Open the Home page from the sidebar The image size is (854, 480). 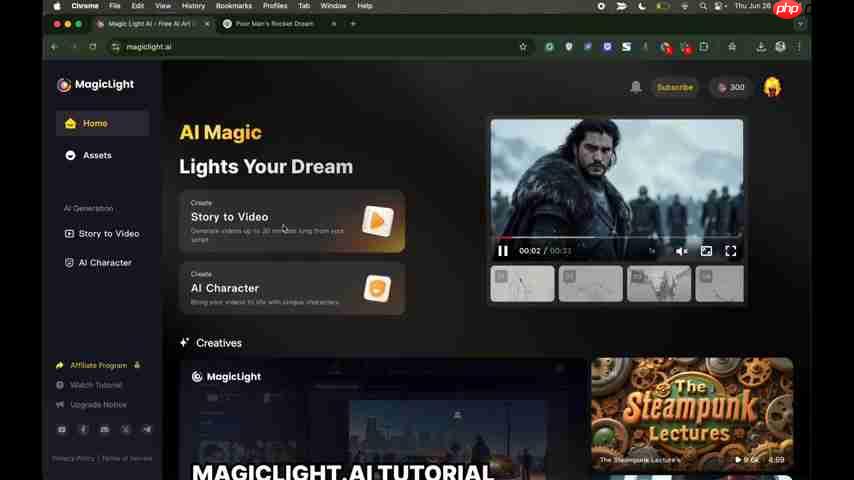click(x=102, y=123)
